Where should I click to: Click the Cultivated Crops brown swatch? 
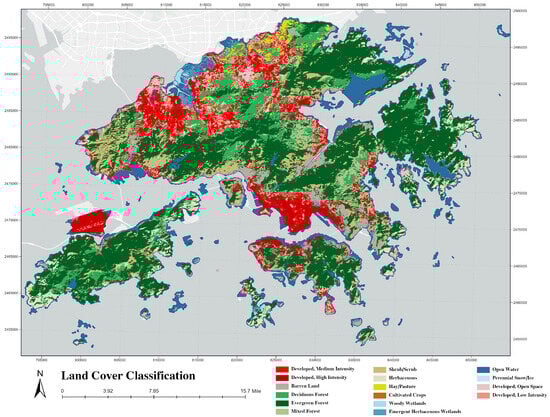point(380,395)
